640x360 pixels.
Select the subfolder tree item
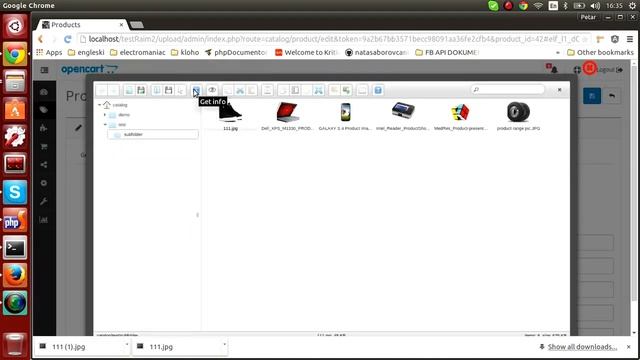point(153,134)
